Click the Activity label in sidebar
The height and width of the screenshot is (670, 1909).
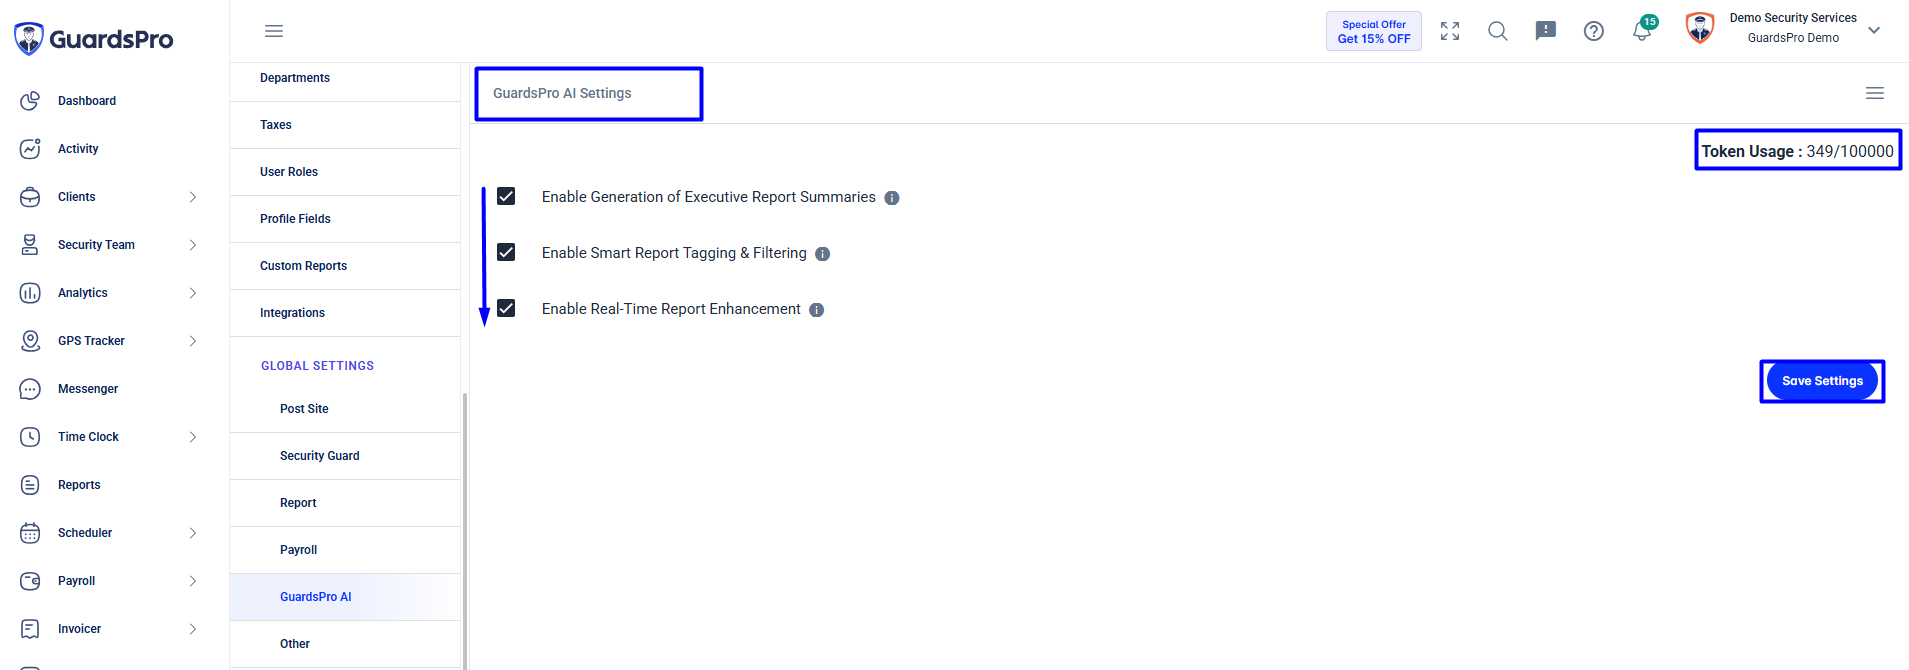(78, 149)
